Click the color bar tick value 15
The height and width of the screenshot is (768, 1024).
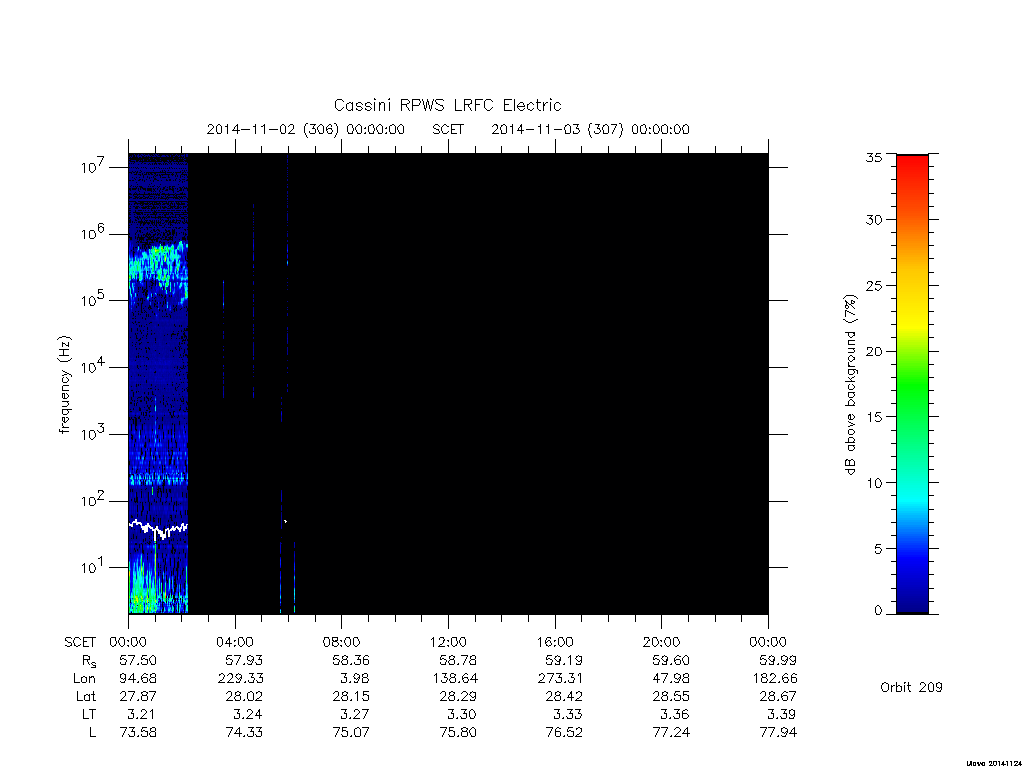[x=874, y=417]
